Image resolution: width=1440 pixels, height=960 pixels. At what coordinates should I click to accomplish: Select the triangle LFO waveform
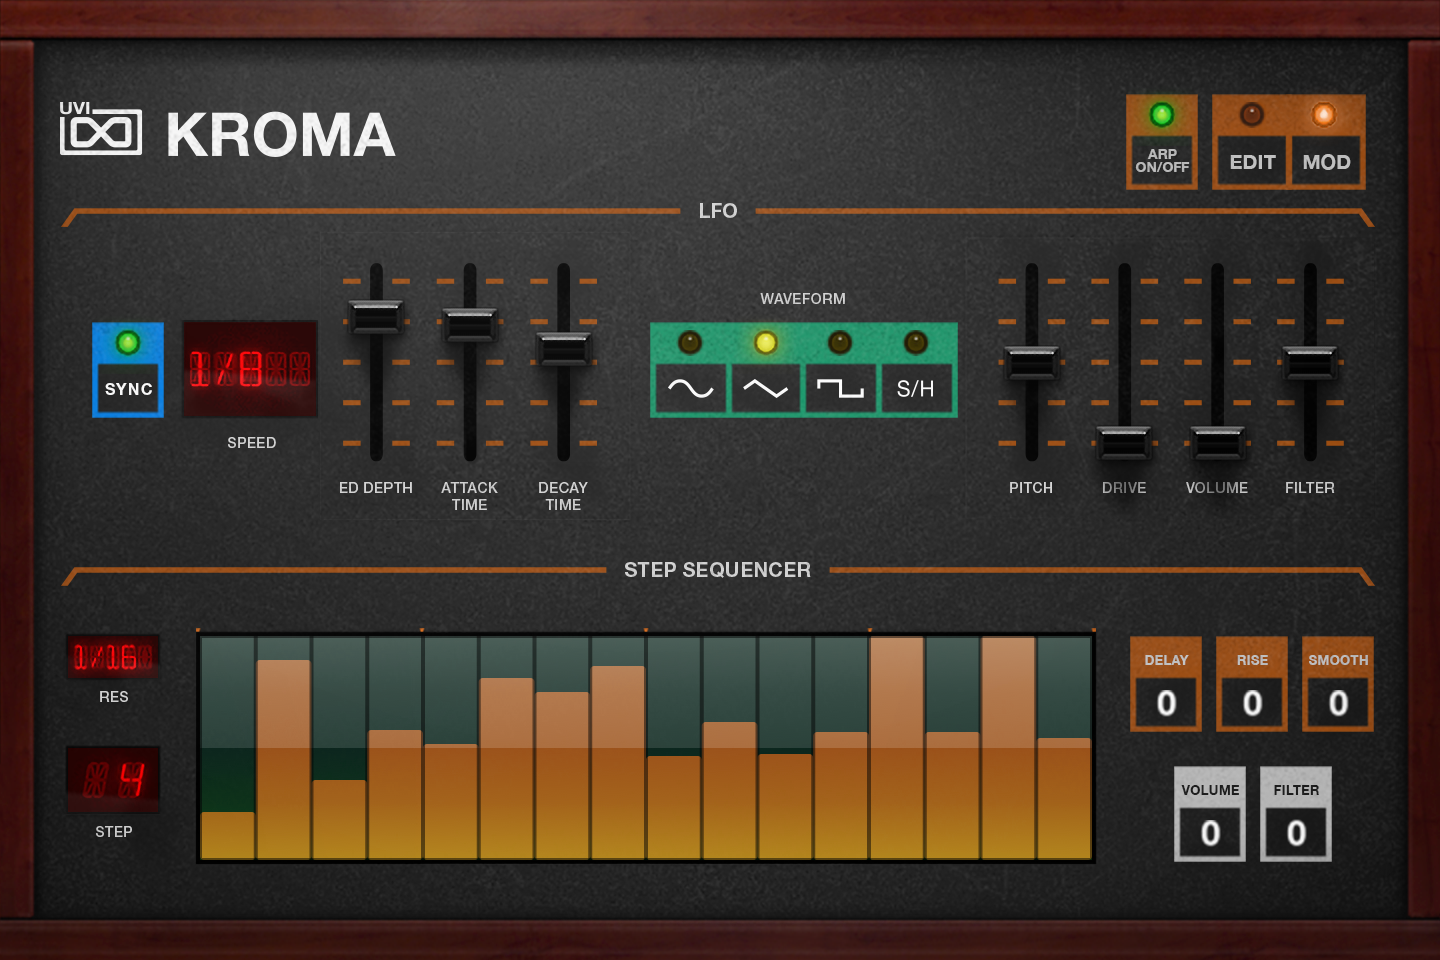click(x=765, y=389)
